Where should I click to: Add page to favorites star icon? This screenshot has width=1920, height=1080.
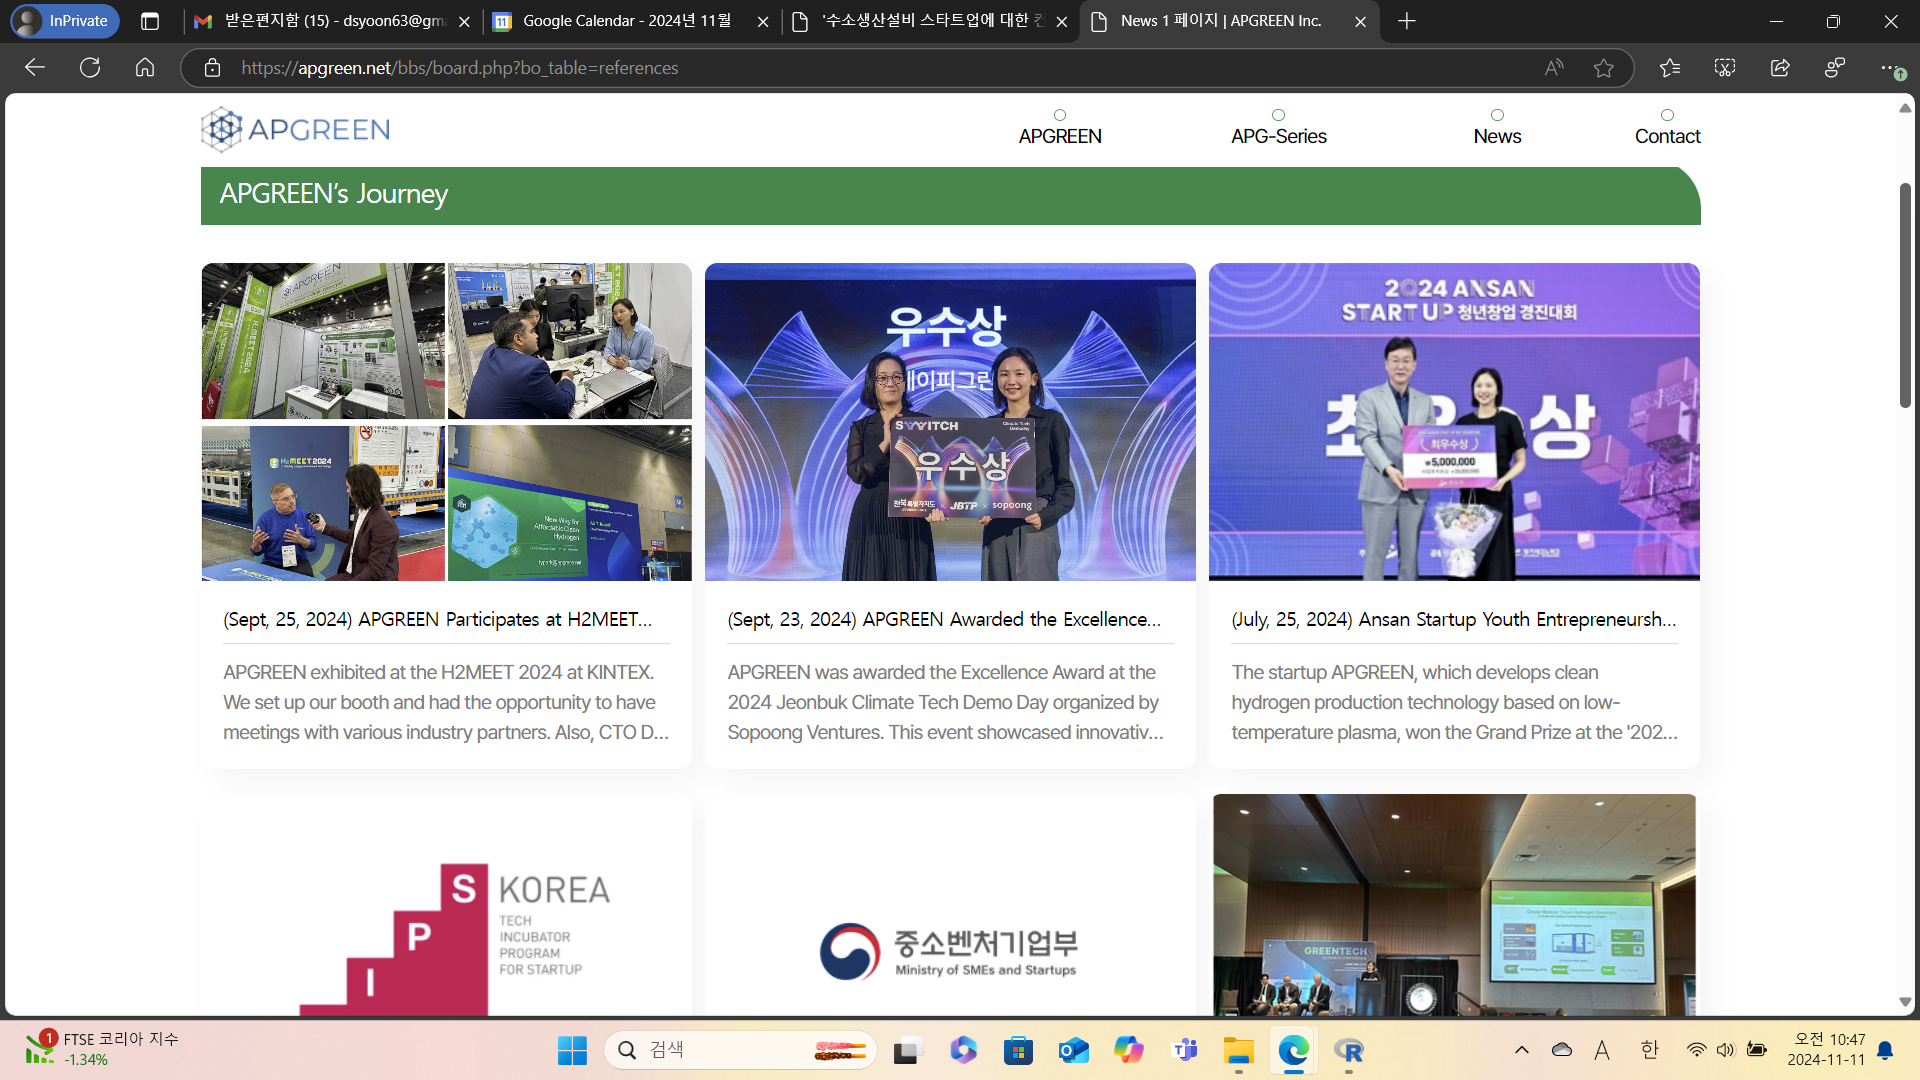[1604, 68]
